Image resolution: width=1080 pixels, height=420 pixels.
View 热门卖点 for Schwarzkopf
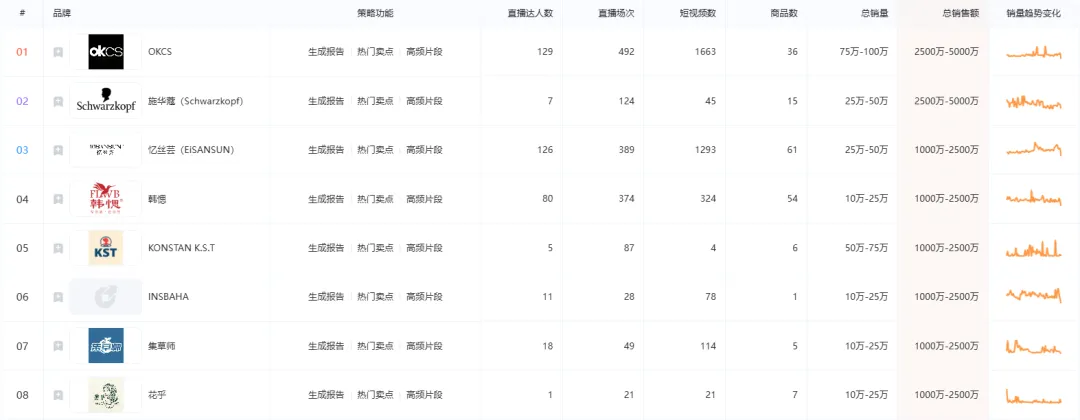tap(375, 101)
